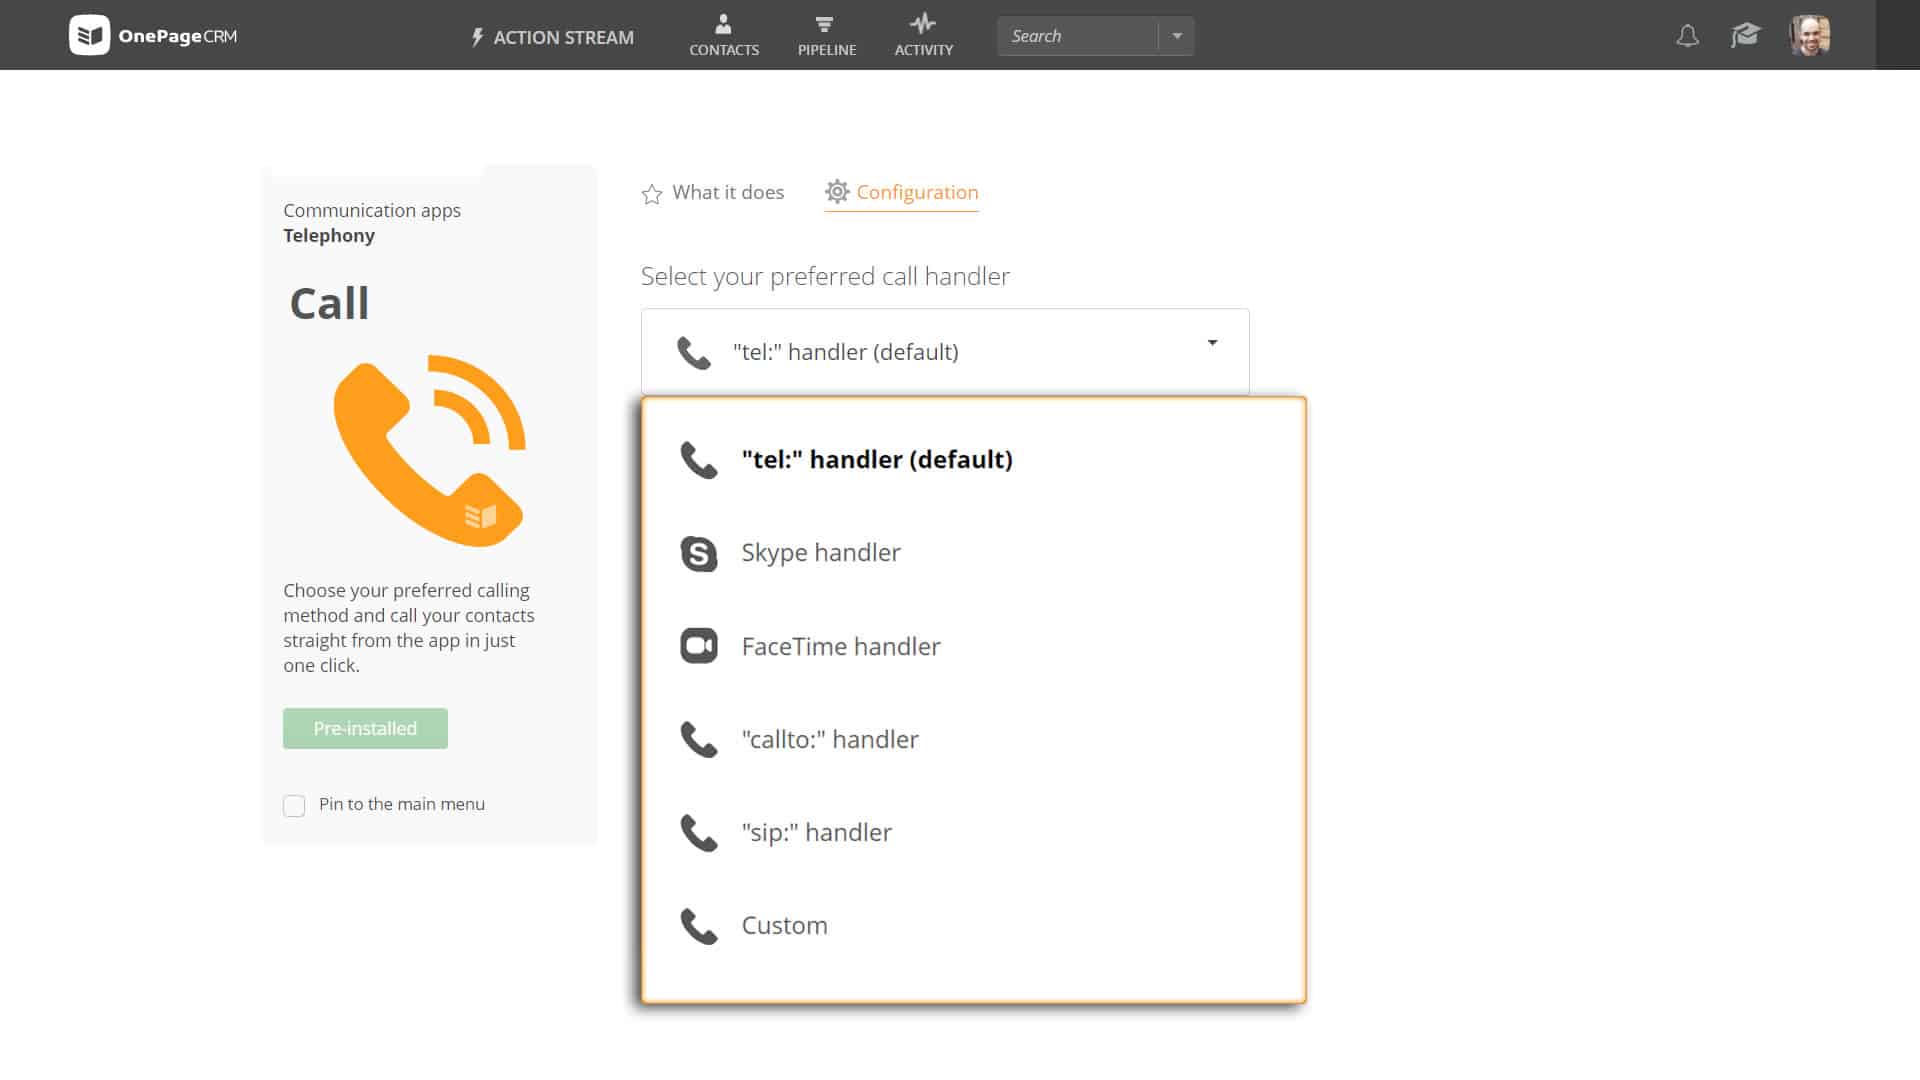Open the user profile avatar
The height and width of the screenshot is (1080, 1920).
pos(1810,35)
